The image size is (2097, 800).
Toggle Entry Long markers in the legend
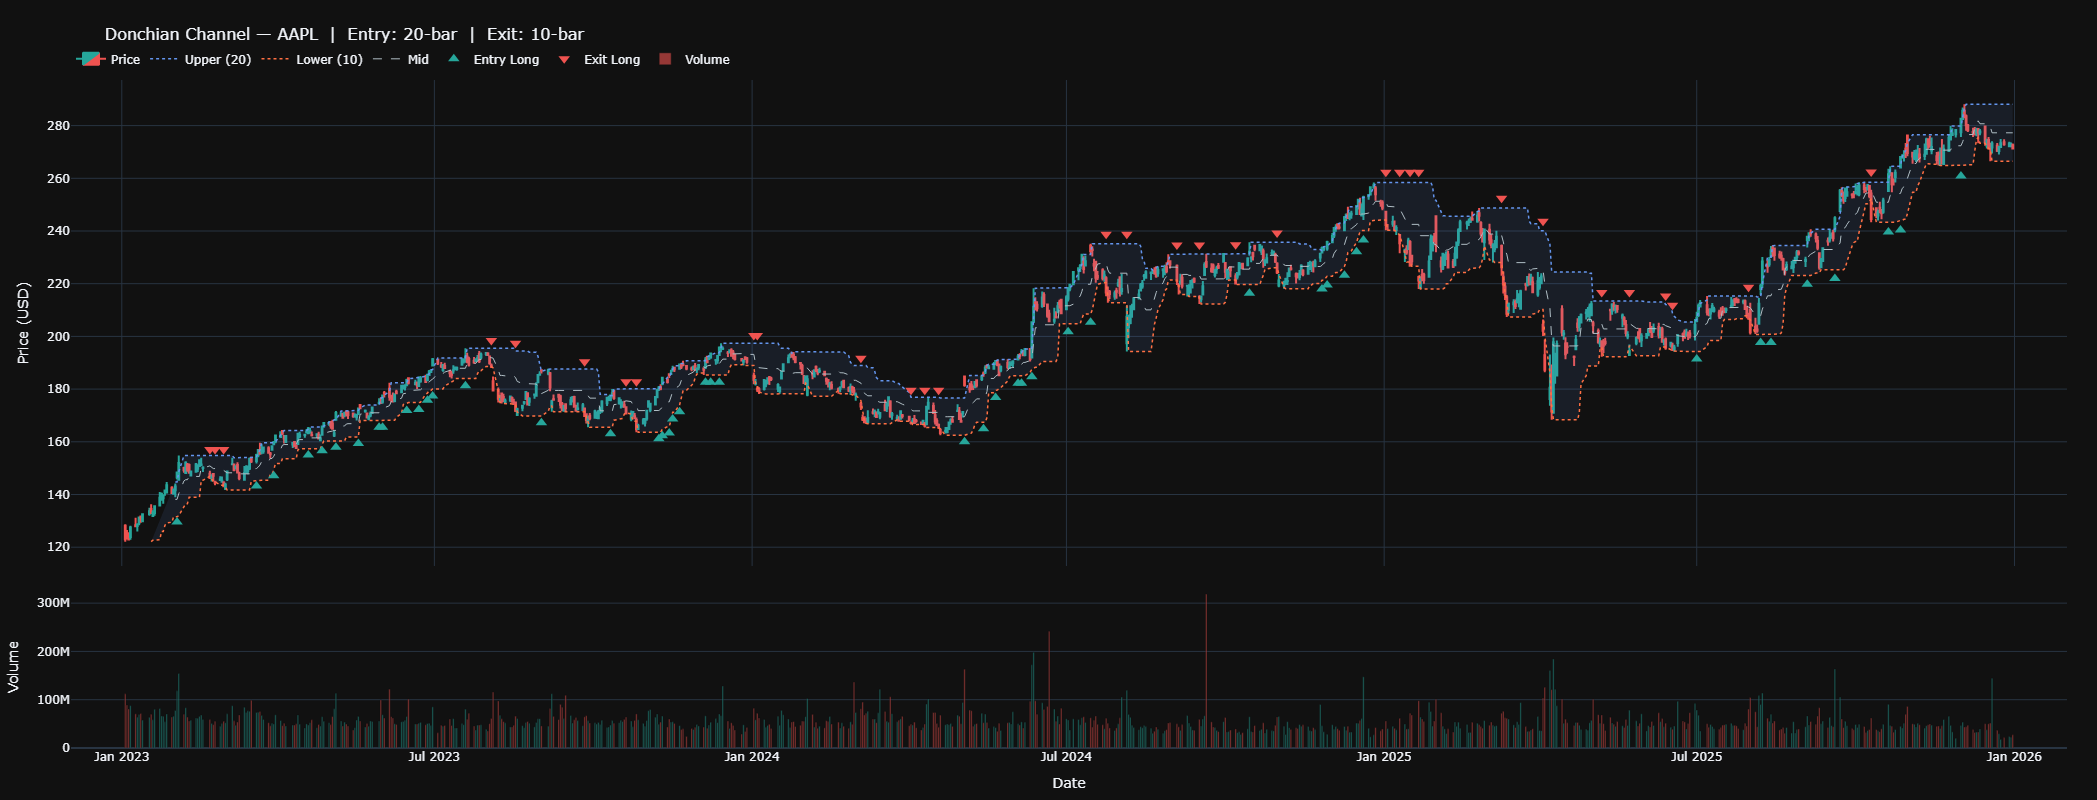click(x=492, y=60)
